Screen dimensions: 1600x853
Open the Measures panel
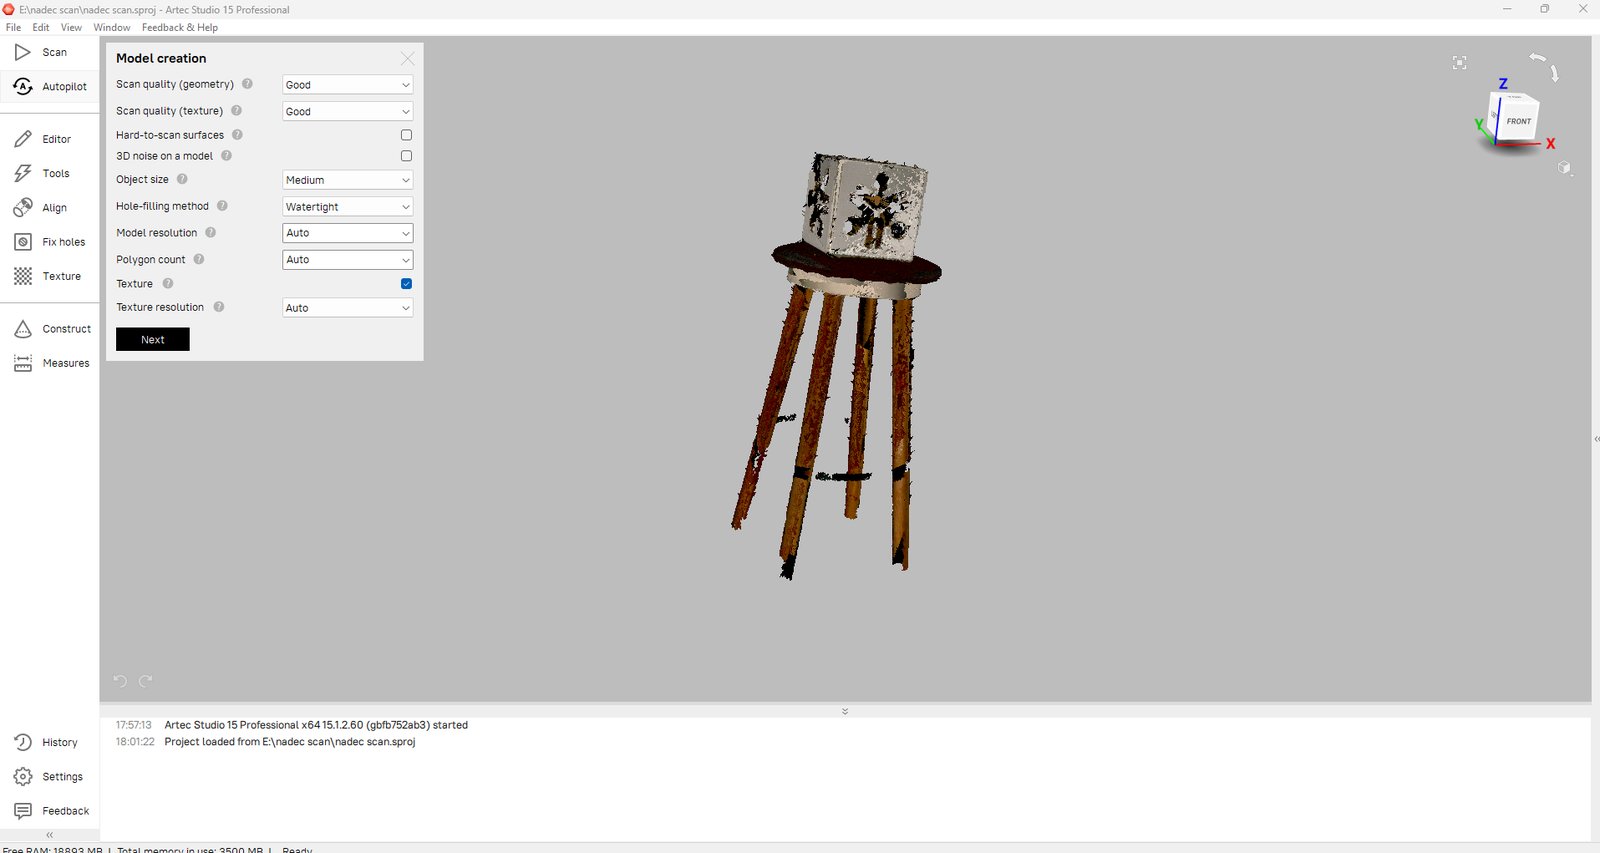click(49, 363)
